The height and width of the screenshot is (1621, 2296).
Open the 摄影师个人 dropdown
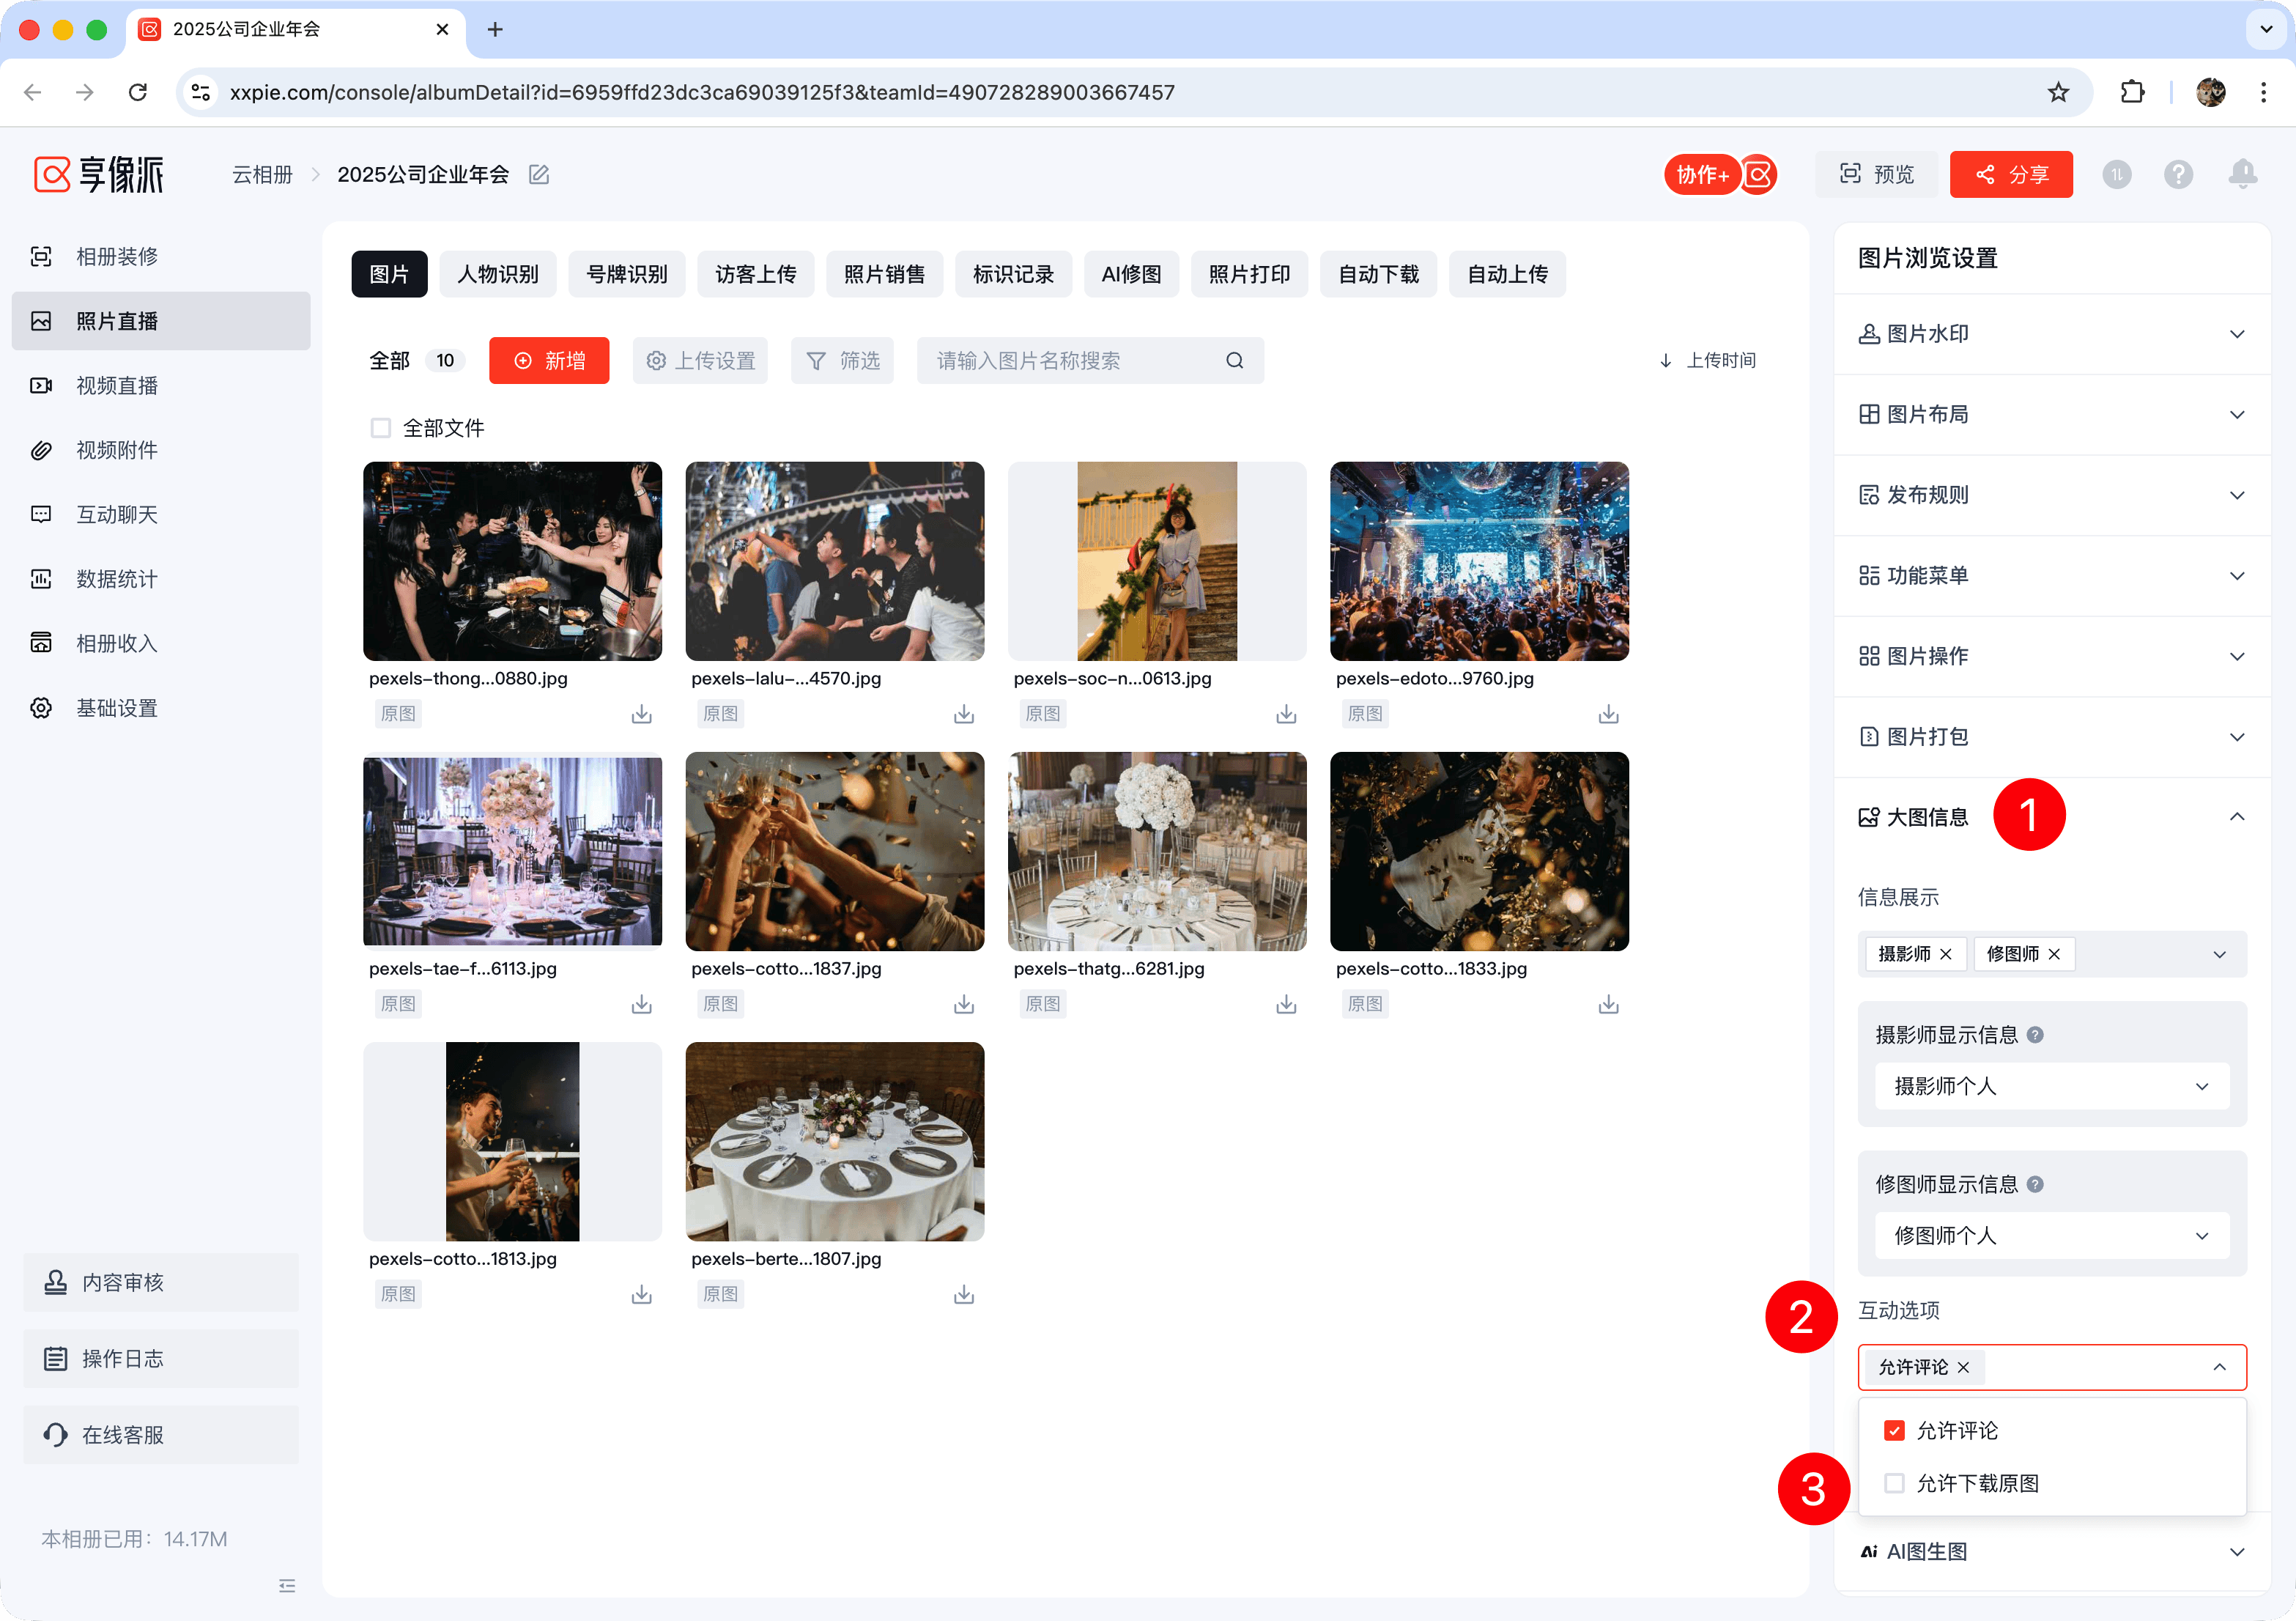(2051, 1086)
